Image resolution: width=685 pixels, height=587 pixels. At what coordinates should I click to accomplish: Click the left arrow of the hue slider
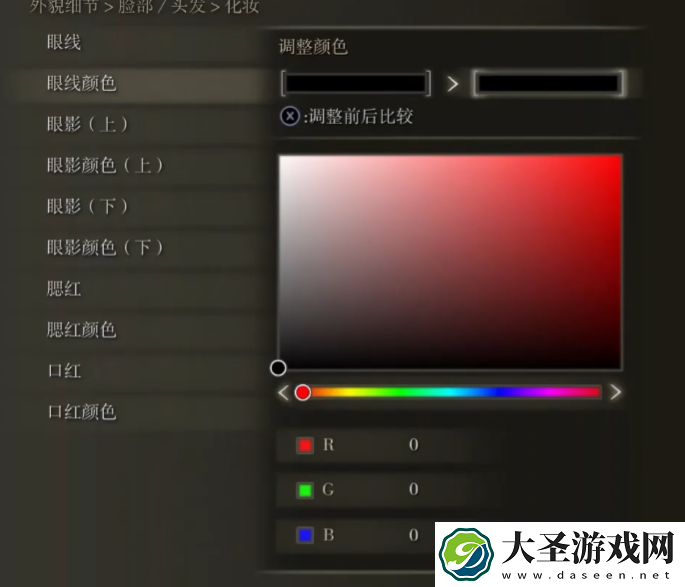(283, 392)
